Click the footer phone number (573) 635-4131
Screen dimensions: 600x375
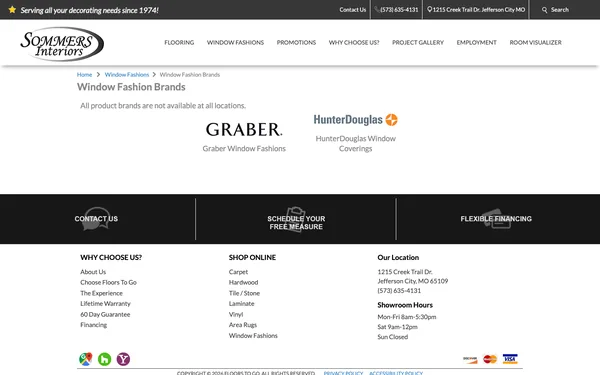click(x=399, y=290)
